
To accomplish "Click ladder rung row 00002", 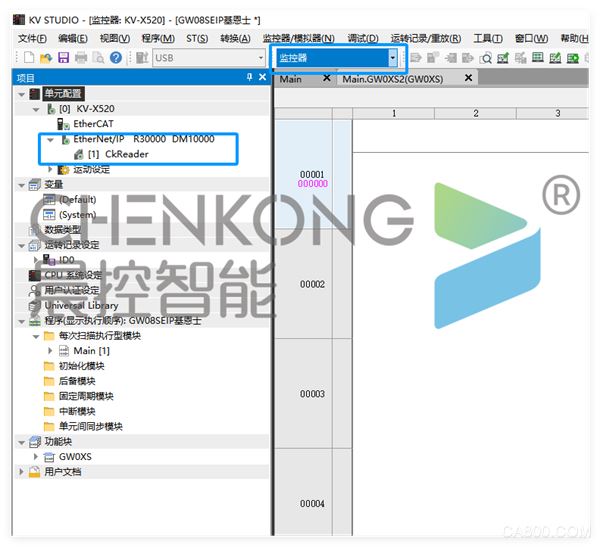I will (312, 284).
